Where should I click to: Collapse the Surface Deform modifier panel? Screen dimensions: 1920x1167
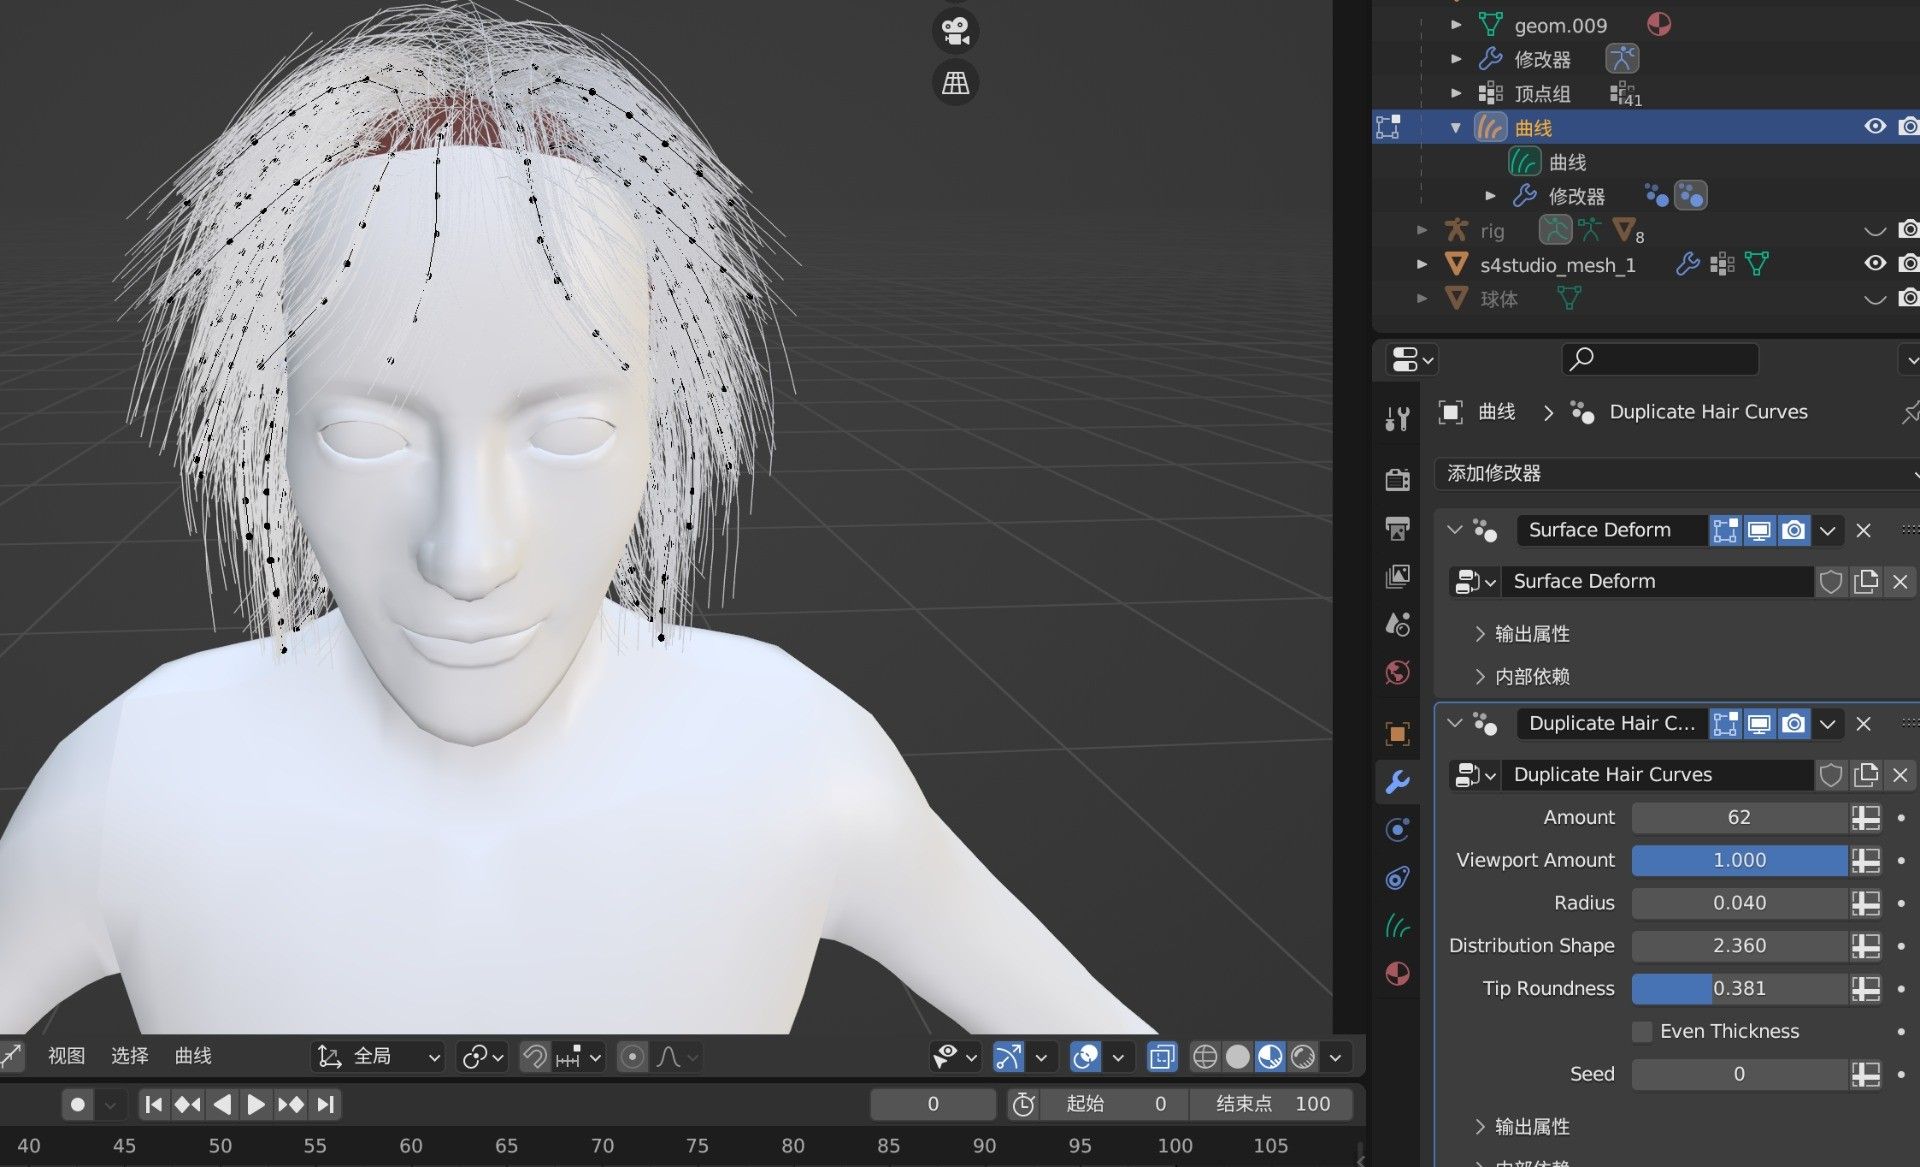click(x=1455, y=530)
